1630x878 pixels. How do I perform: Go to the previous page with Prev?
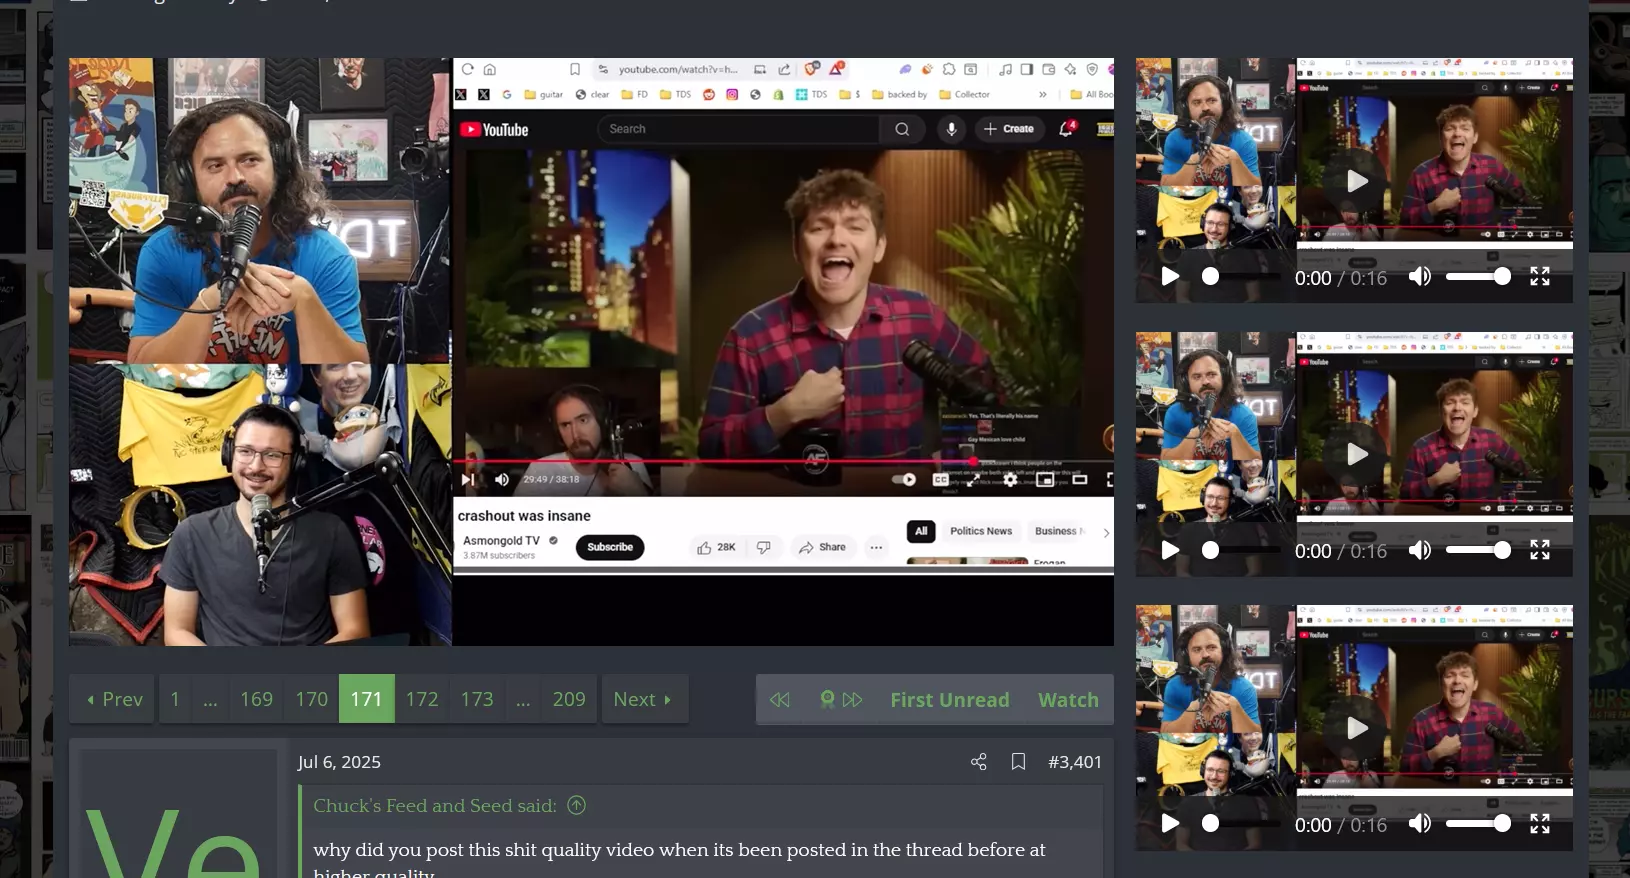(114, 699)
